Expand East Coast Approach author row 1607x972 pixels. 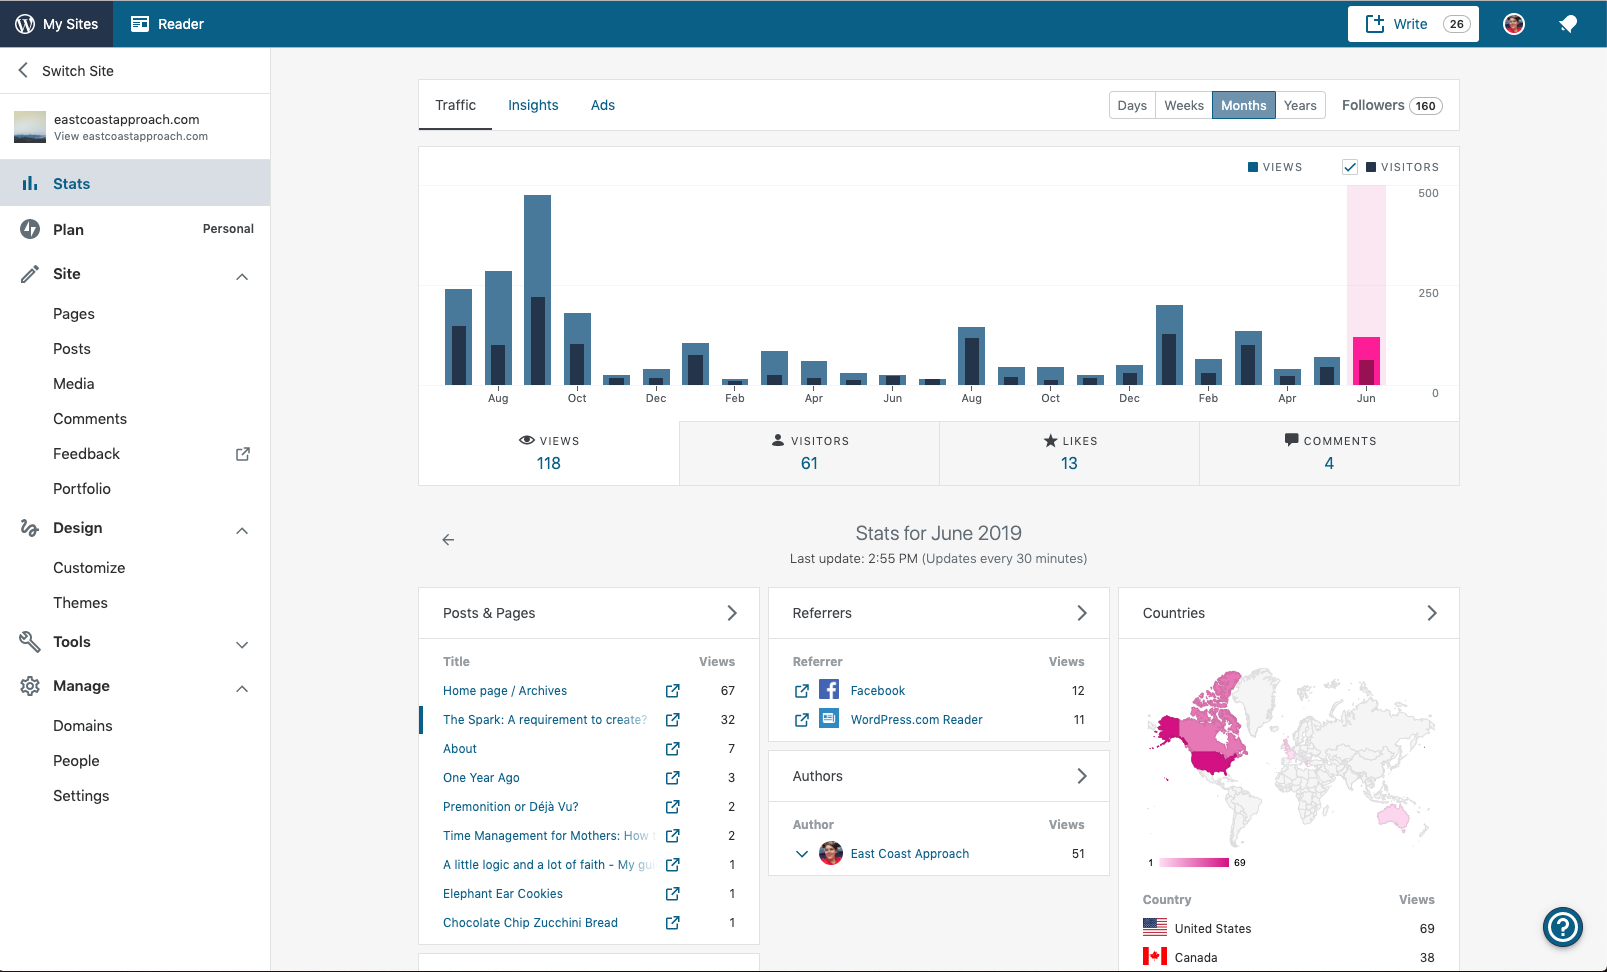802,854
